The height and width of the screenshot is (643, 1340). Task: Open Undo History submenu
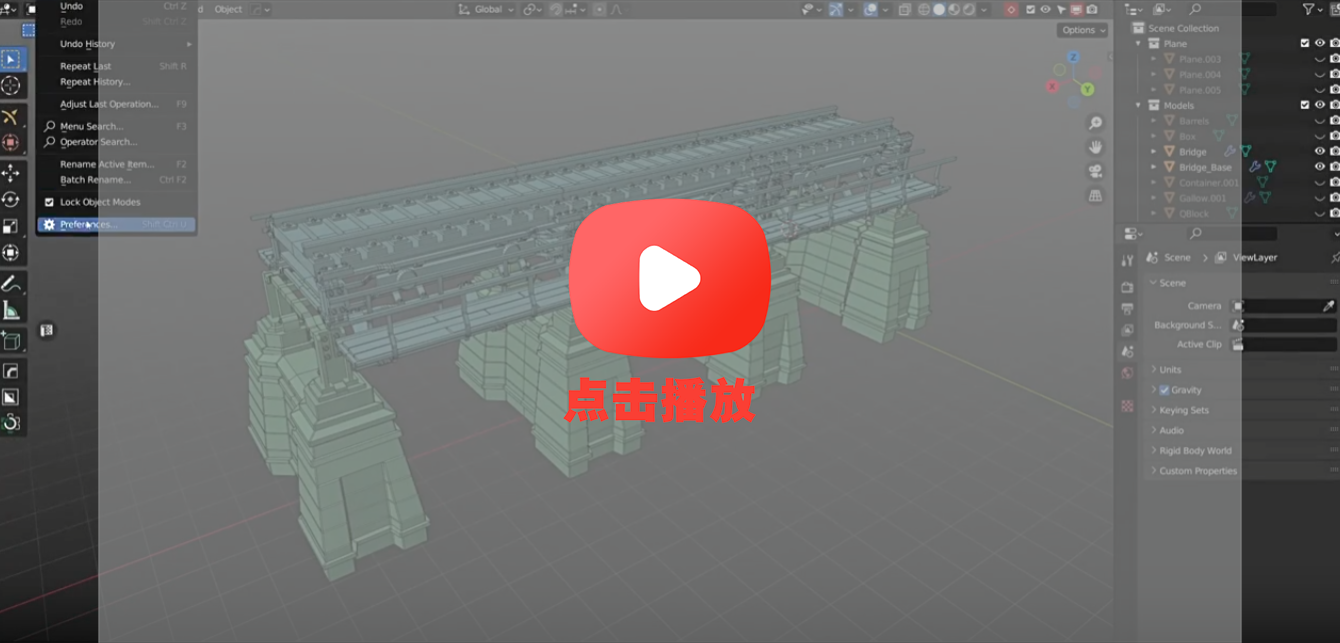[116, 44]
